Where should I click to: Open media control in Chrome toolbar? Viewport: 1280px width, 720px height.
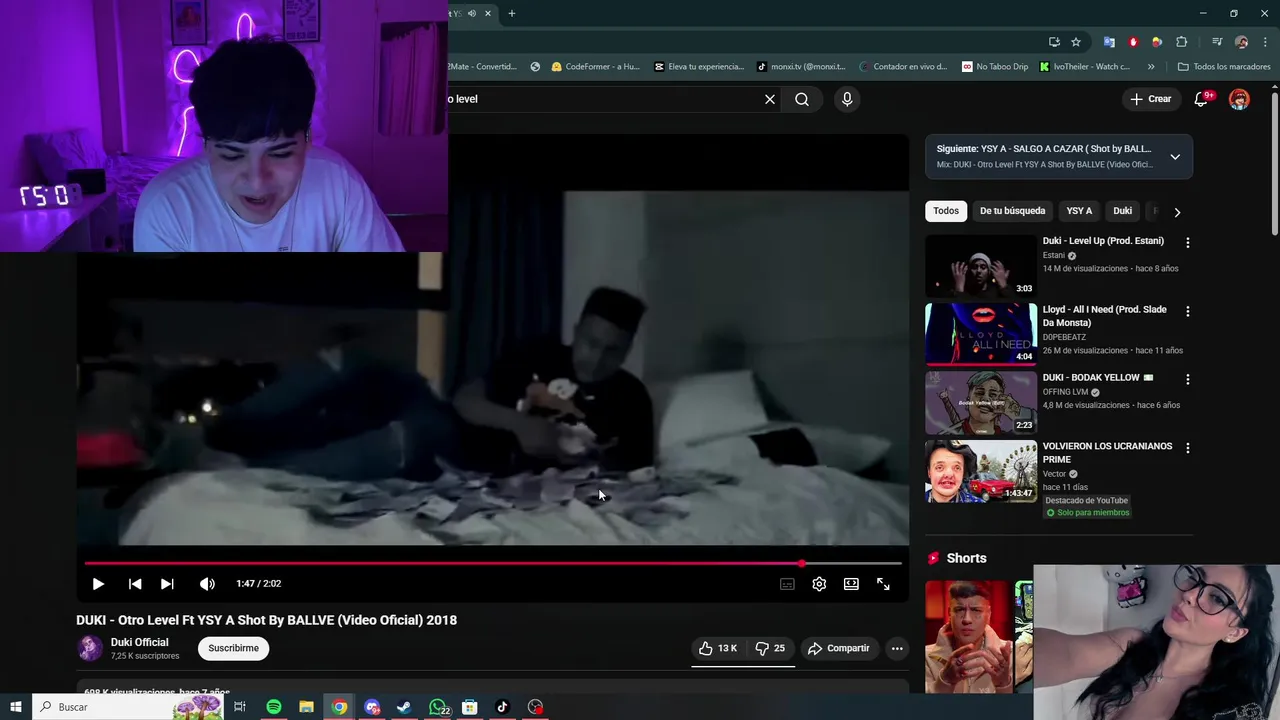tap(1217, 42)
